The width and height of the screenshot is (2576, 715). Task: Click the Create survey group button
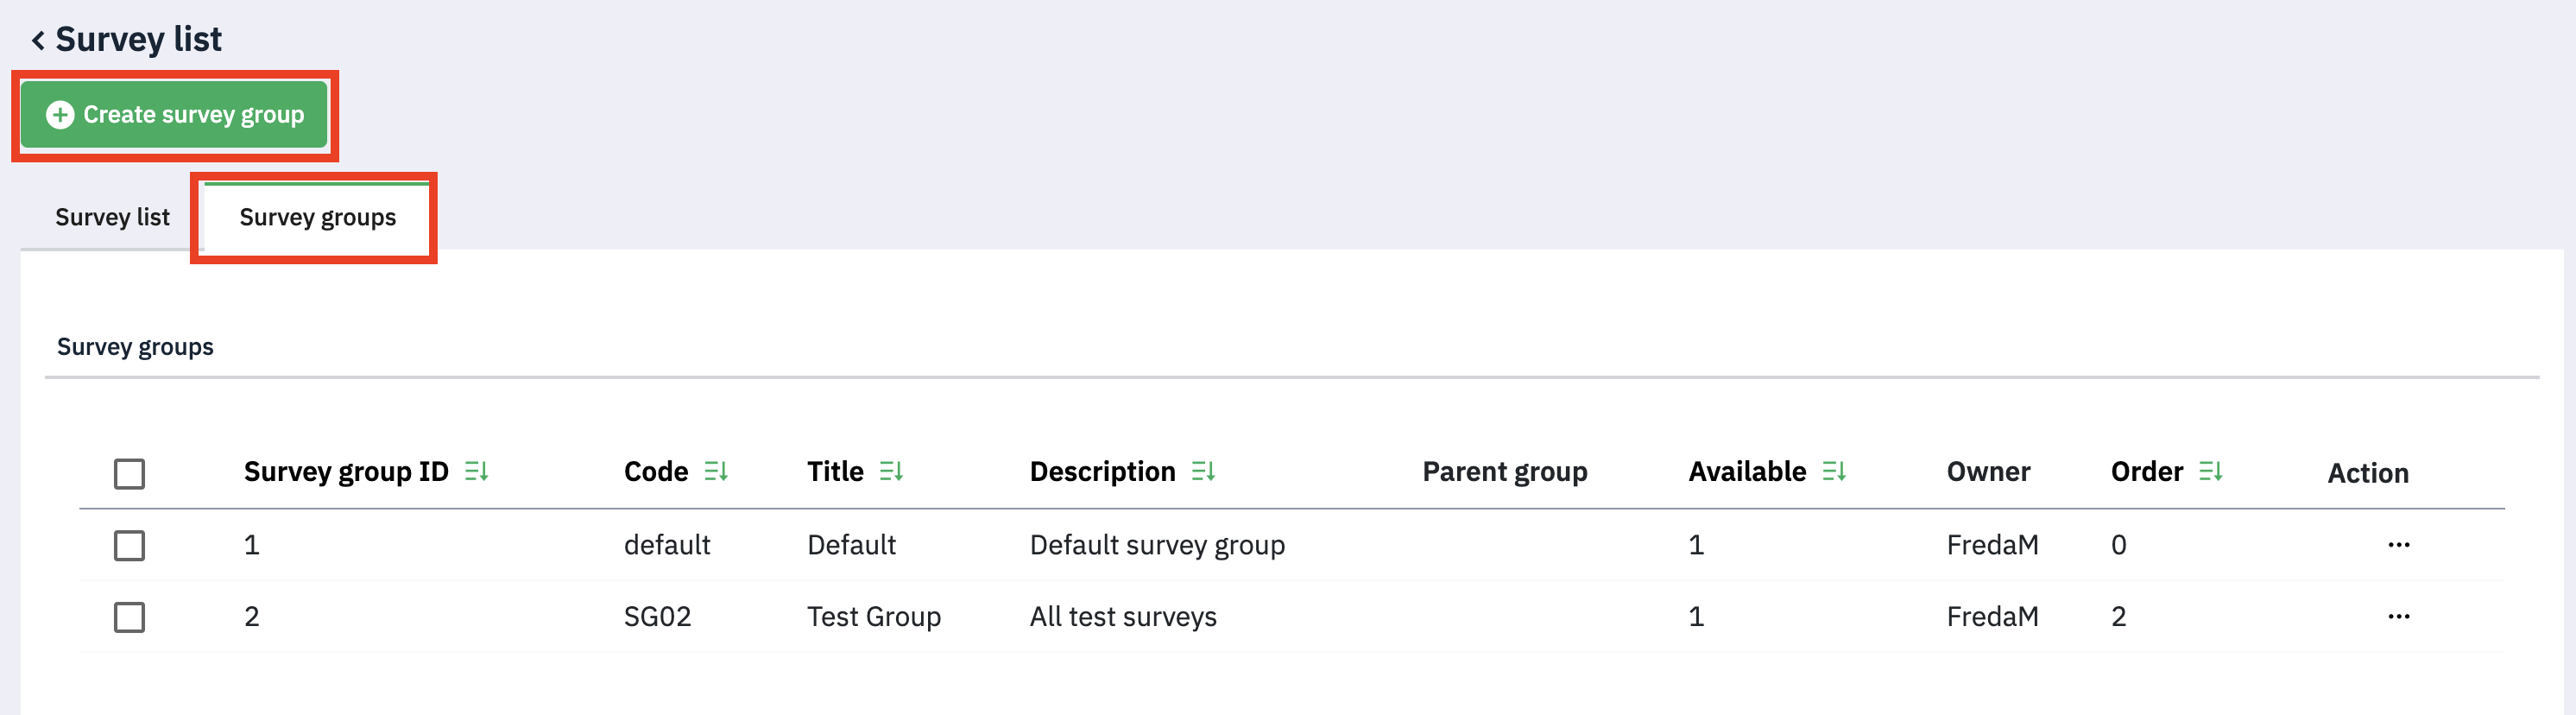pos(174,115)
